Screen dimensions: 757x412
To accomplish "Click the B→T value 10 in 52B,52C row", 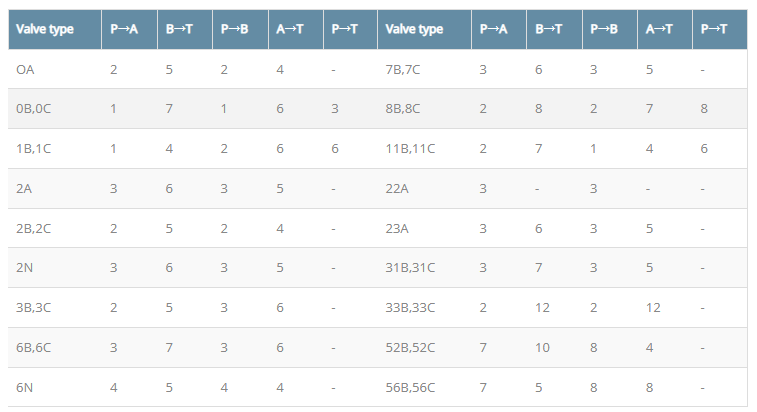I will tap(543, 347).
